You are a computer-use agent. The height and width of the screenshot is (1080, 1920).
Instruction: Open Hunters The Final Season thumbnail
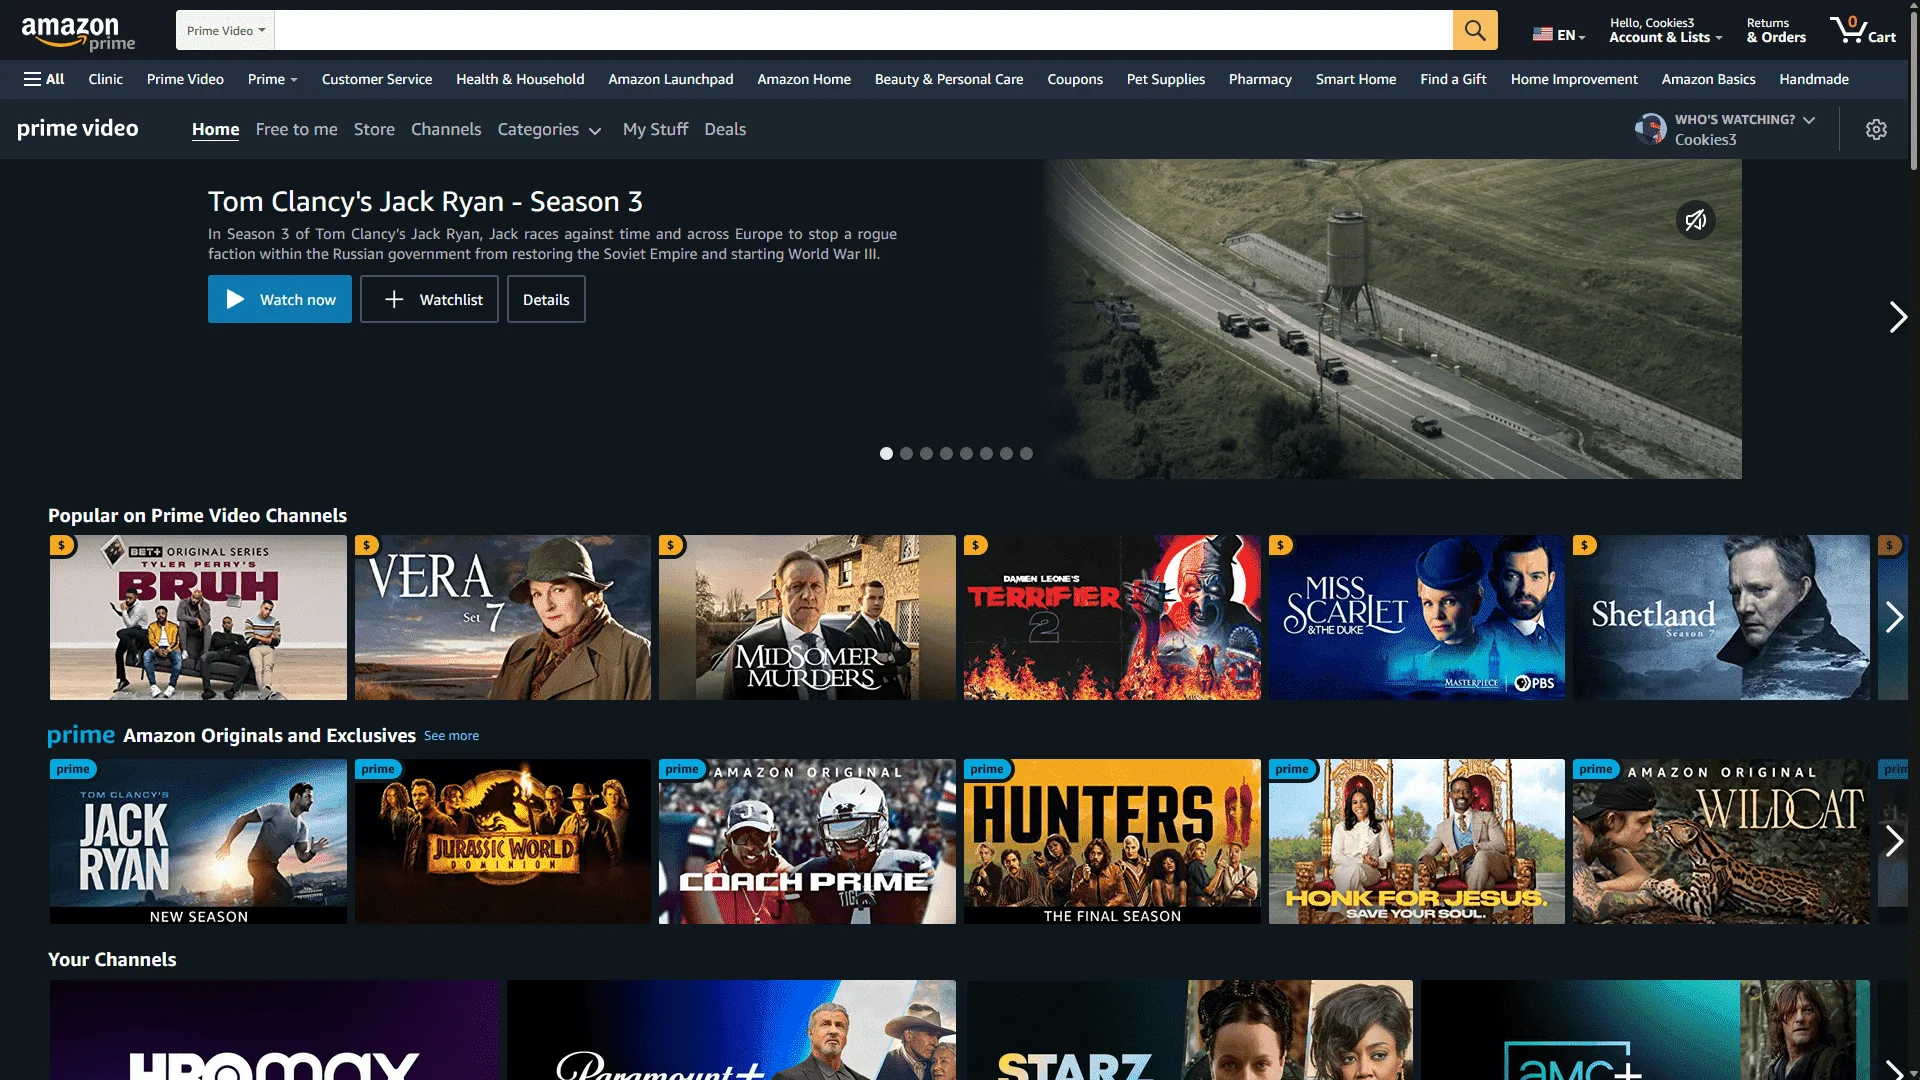point(1112,841)
